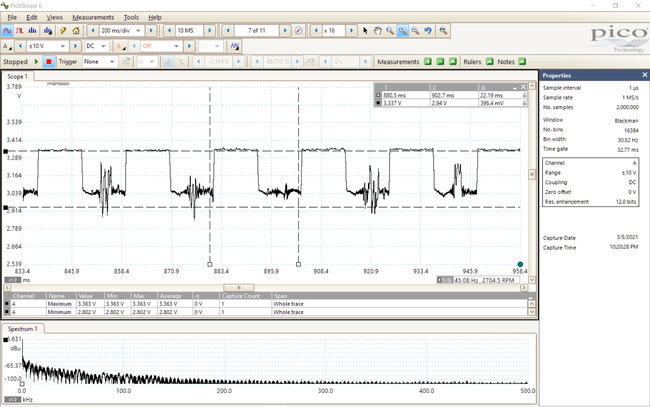Start capture with green go button
The height and width of the screenshot is (407, 650).
pos(36,61)
